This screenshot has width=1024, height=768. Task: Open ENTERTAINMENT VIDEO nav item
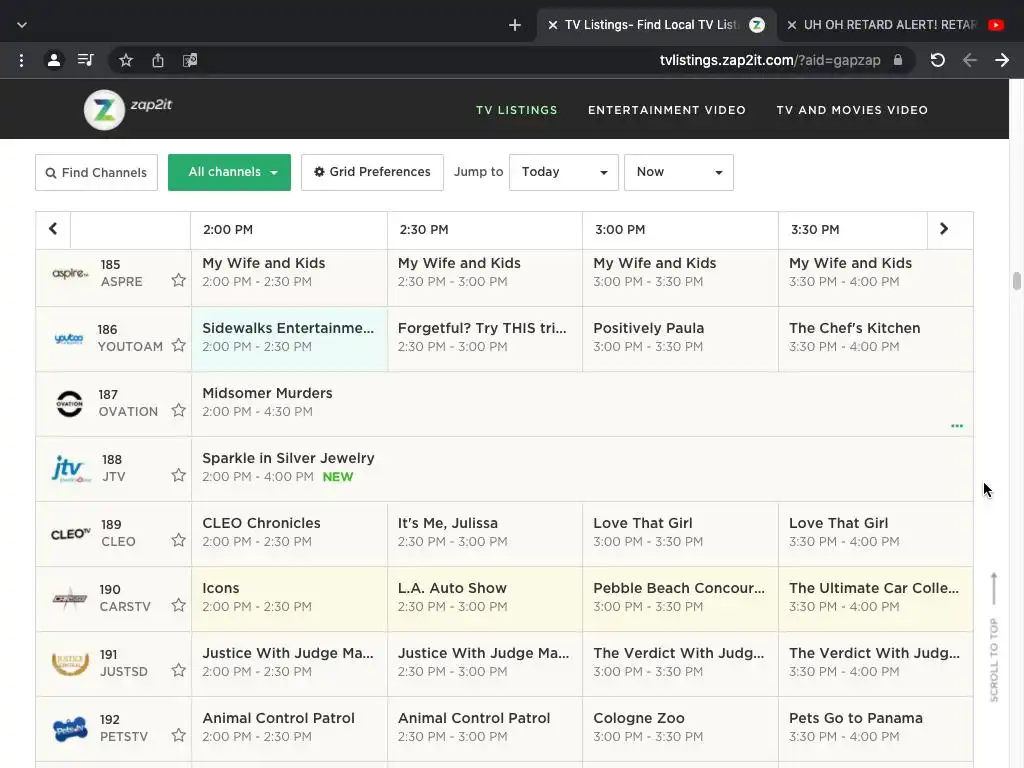click(x=667, y=110)
